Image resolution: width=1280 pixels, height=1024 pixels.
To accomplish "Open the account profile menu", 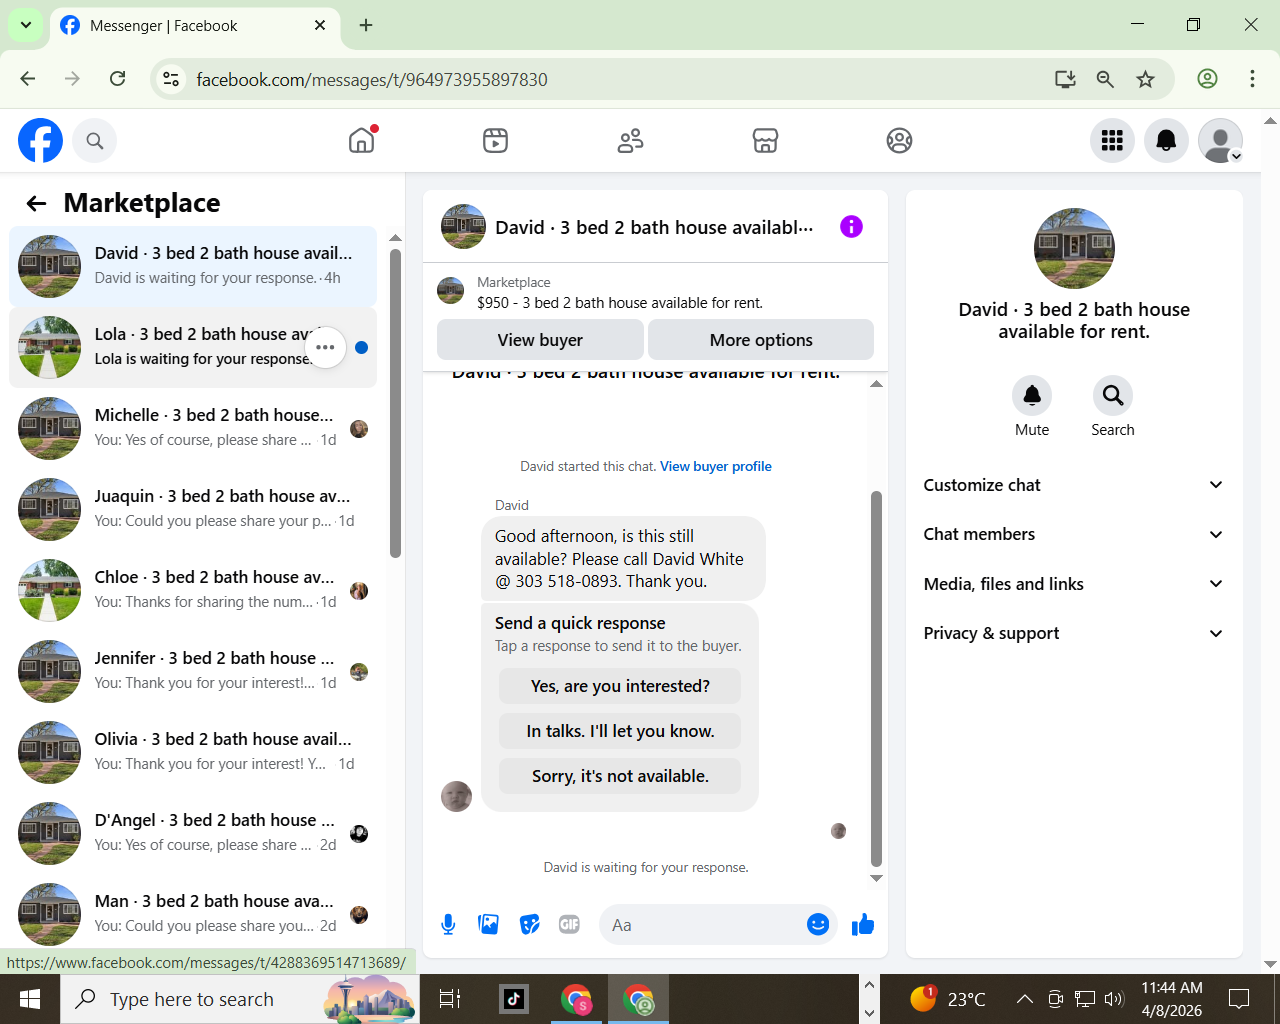I will coord(1220,141).
